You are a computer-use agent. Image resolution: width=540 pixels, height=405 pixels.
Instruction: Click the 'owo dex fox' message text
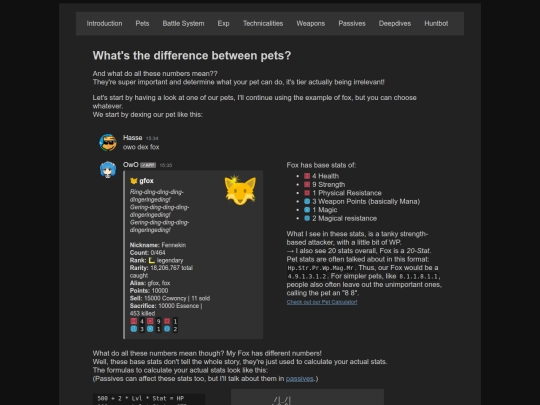click(x=141, y=147)
